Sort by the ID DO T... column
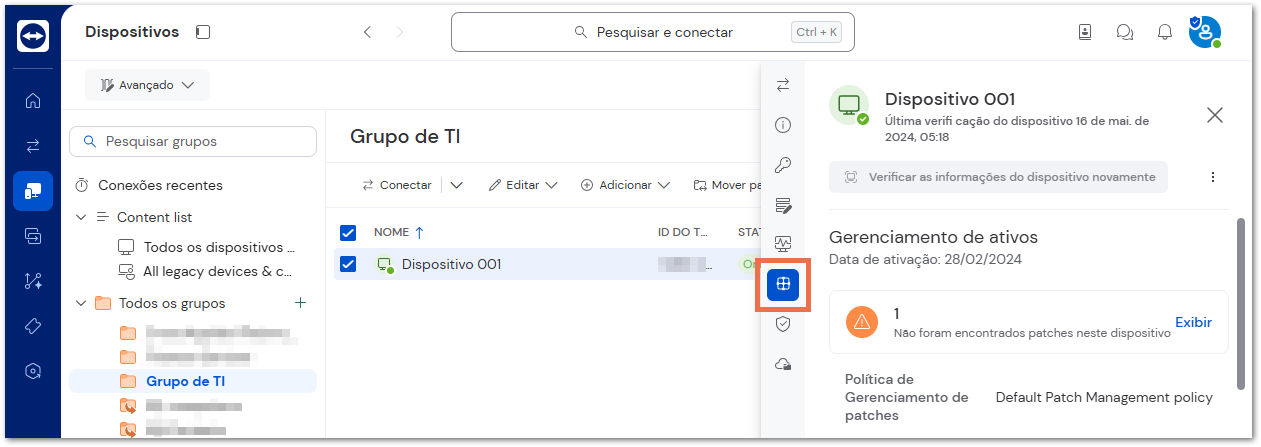 pyautogui.click(x=683, y=232)
